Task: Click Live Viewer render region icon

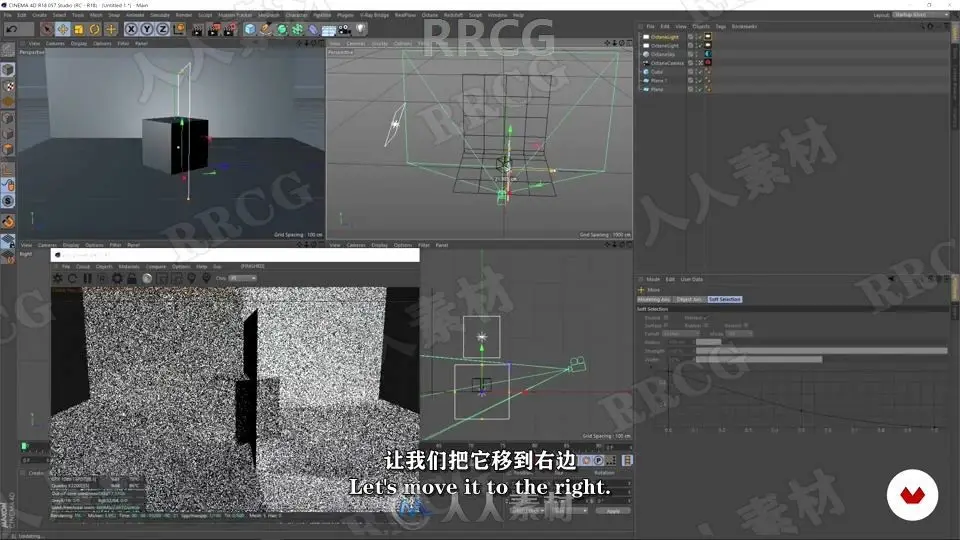Action: [x=162, y=278]
